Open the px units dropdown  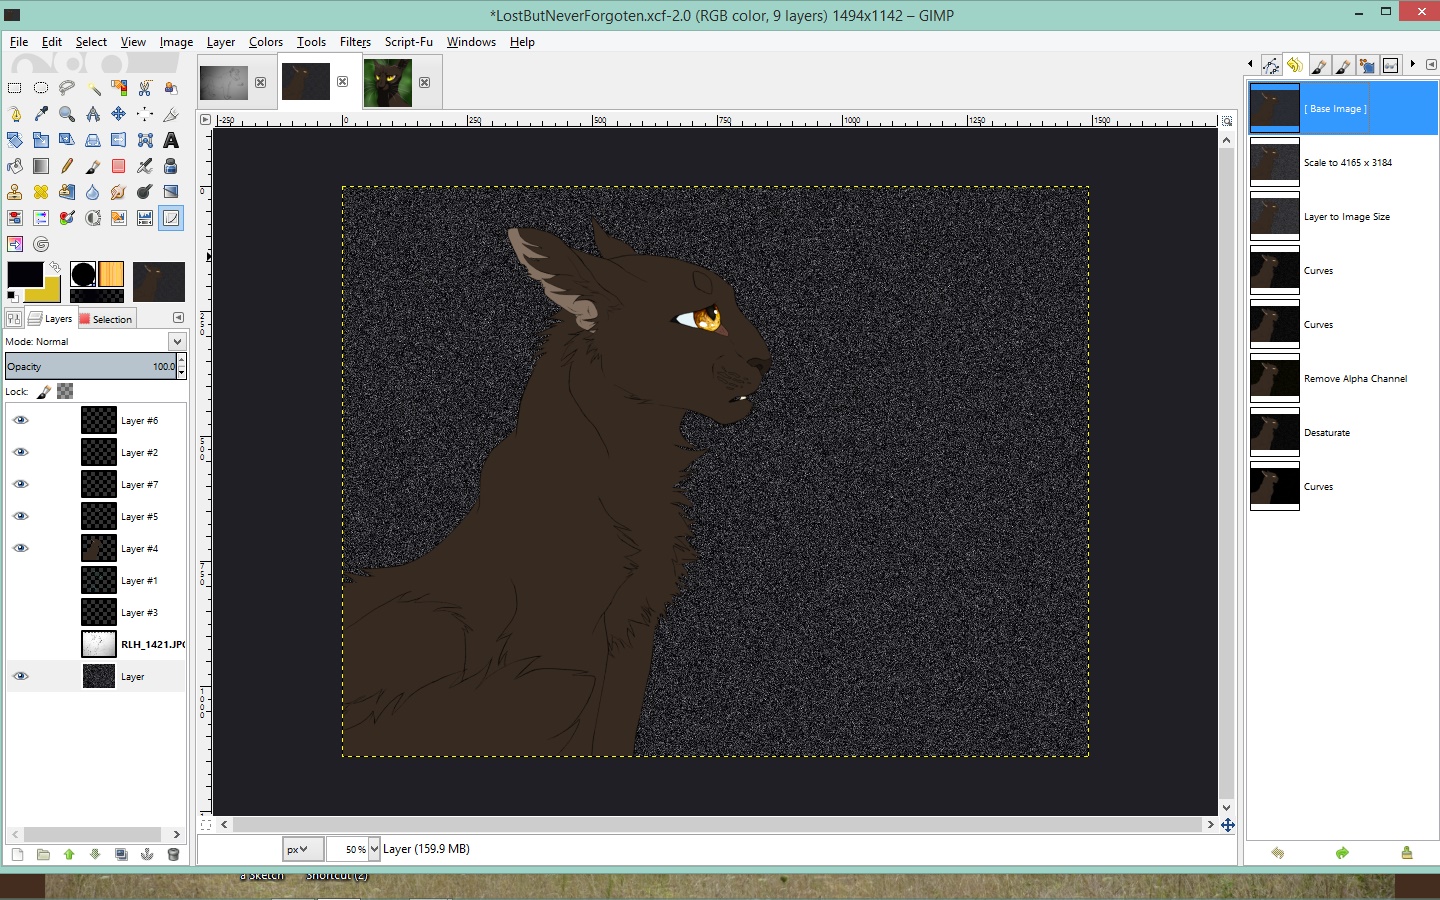coord(302,849)
